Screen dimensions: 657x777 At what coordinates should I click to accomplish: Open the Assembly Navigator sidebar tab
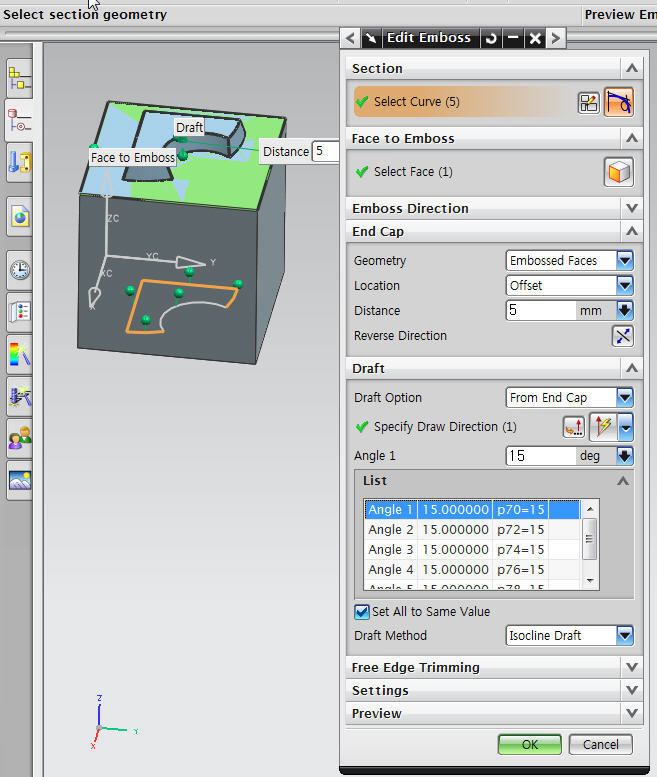pyautogui.click(x=20, y=77)
